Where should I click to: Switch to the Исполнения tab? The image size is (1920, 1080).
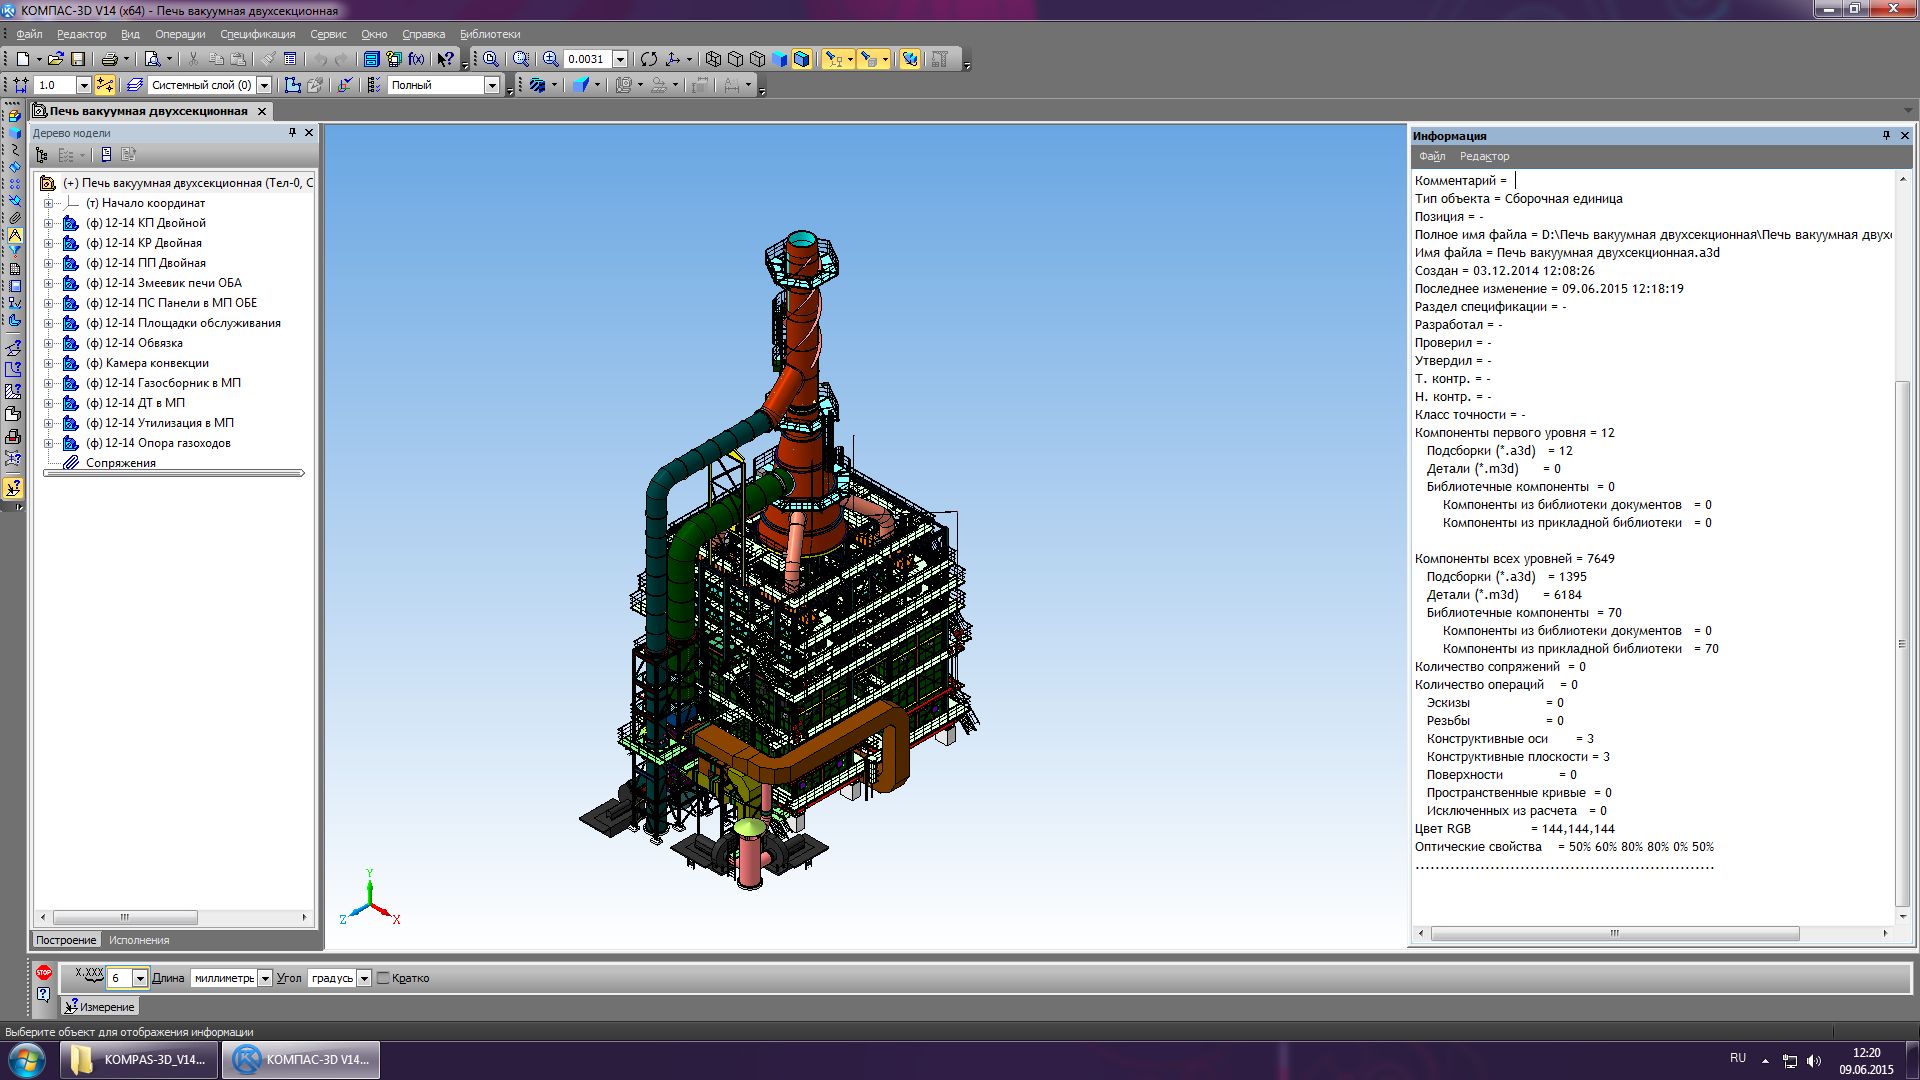point(139,940)
